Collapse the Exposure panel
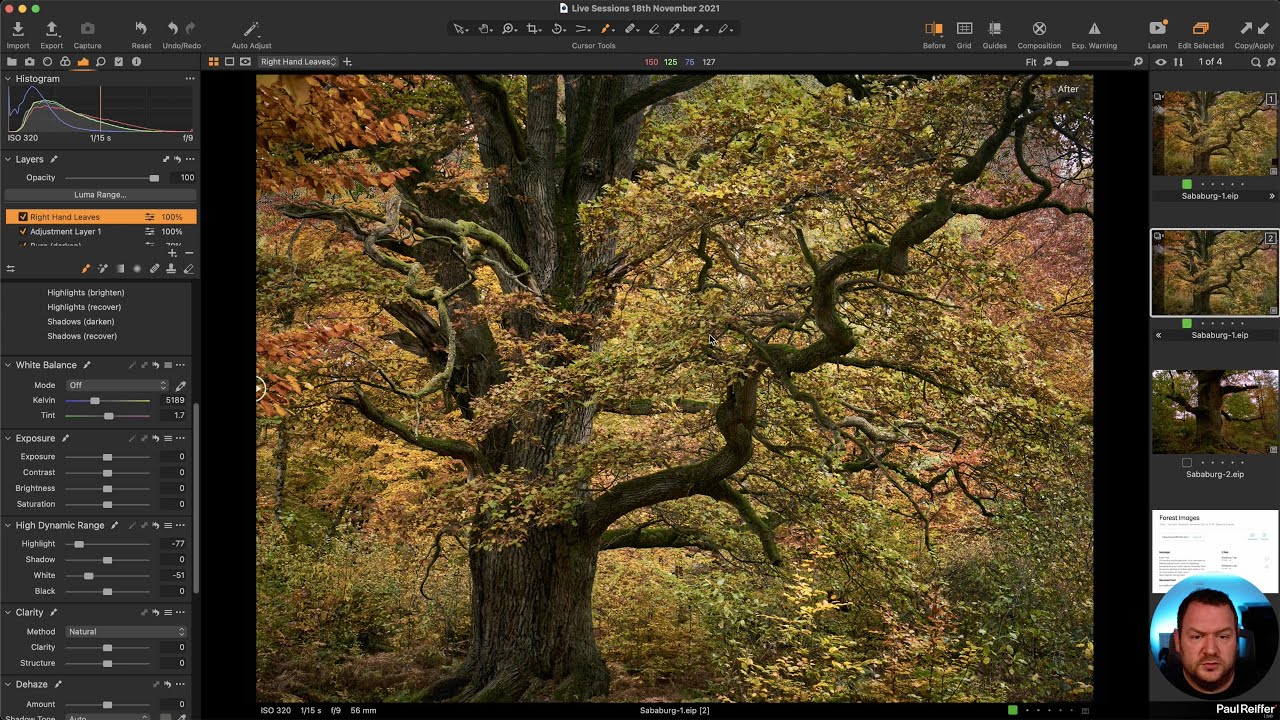The height and width of the screenshot is (720, 1280). click(8, 438)
